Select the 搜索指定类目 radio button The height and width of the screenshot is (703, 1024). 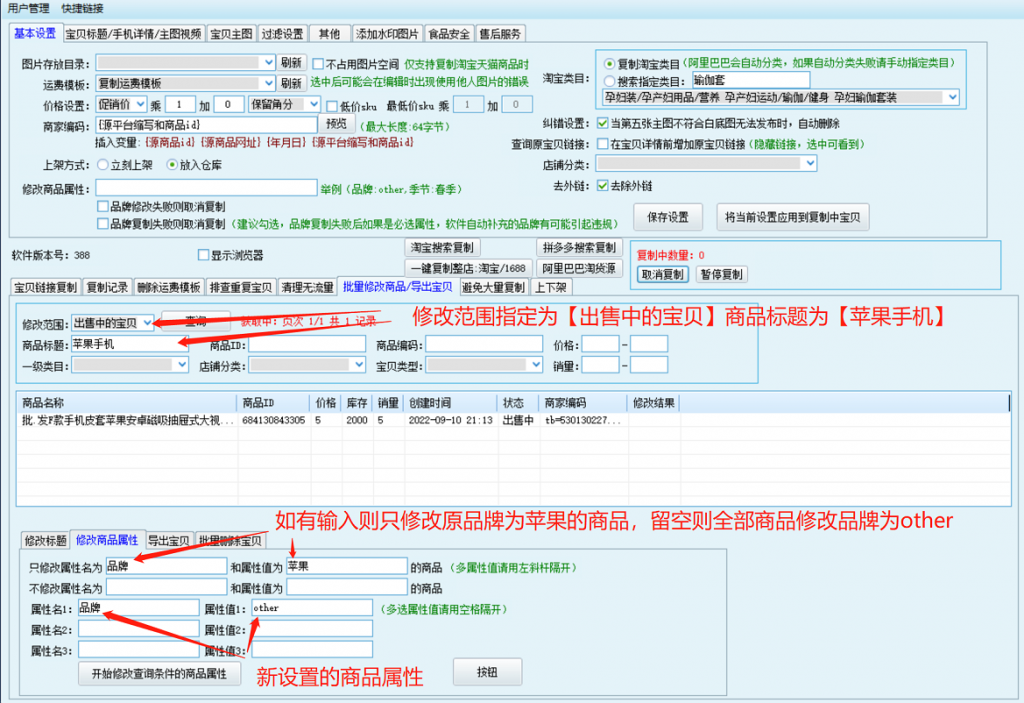point(609,82)
